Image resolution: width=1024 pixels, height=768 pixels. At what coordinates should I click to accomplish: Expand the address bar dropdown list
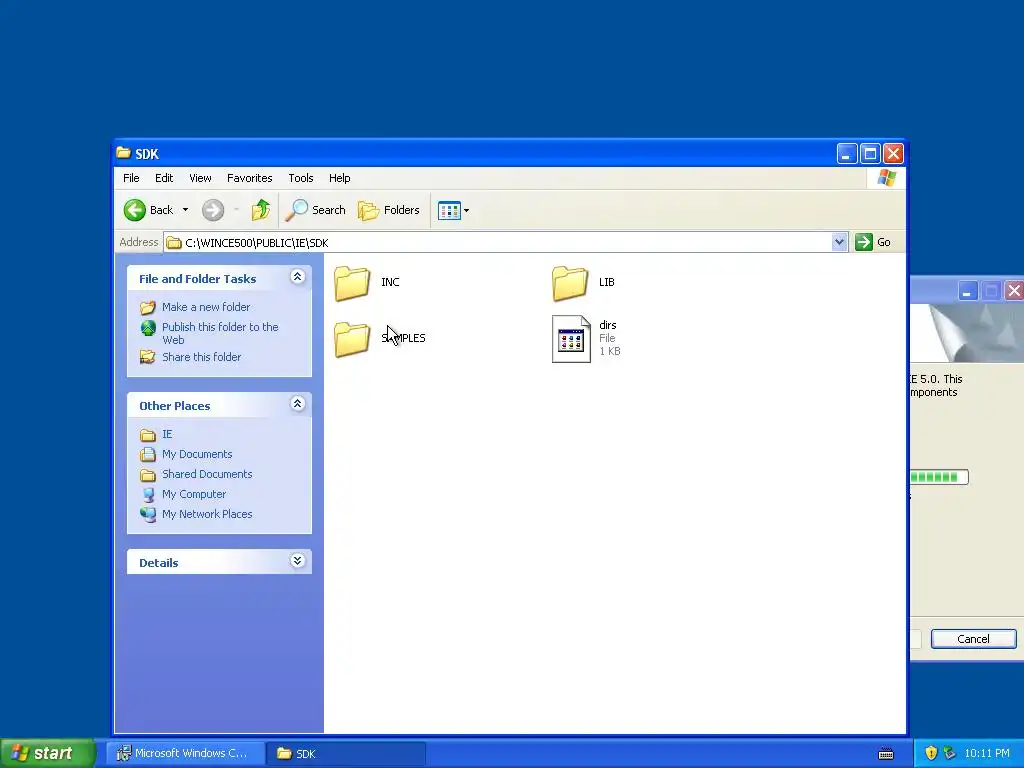pyautogui.click(x=840, y=242)
